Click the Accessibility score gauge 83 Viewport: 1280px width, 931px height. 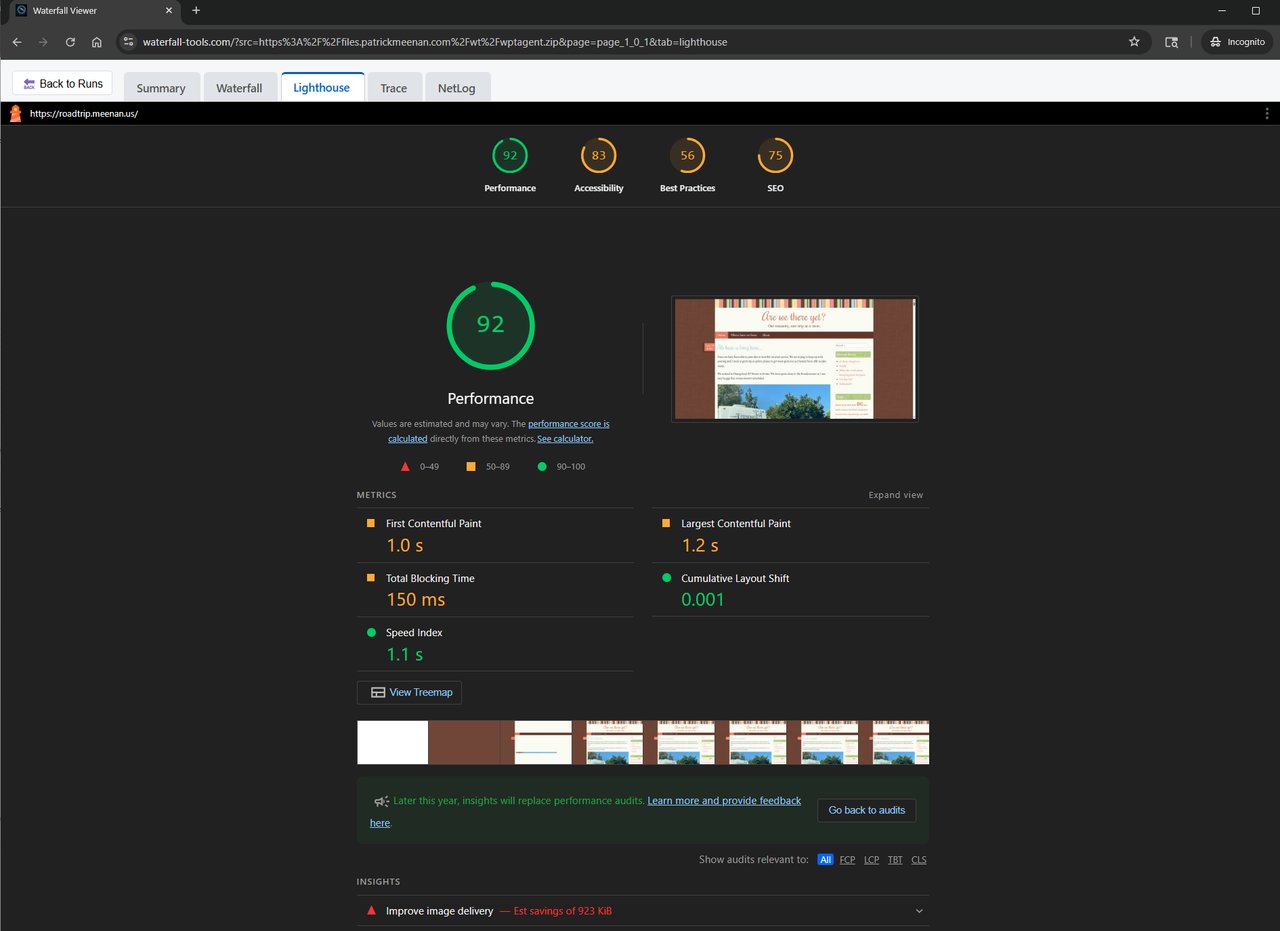(598, 156)
